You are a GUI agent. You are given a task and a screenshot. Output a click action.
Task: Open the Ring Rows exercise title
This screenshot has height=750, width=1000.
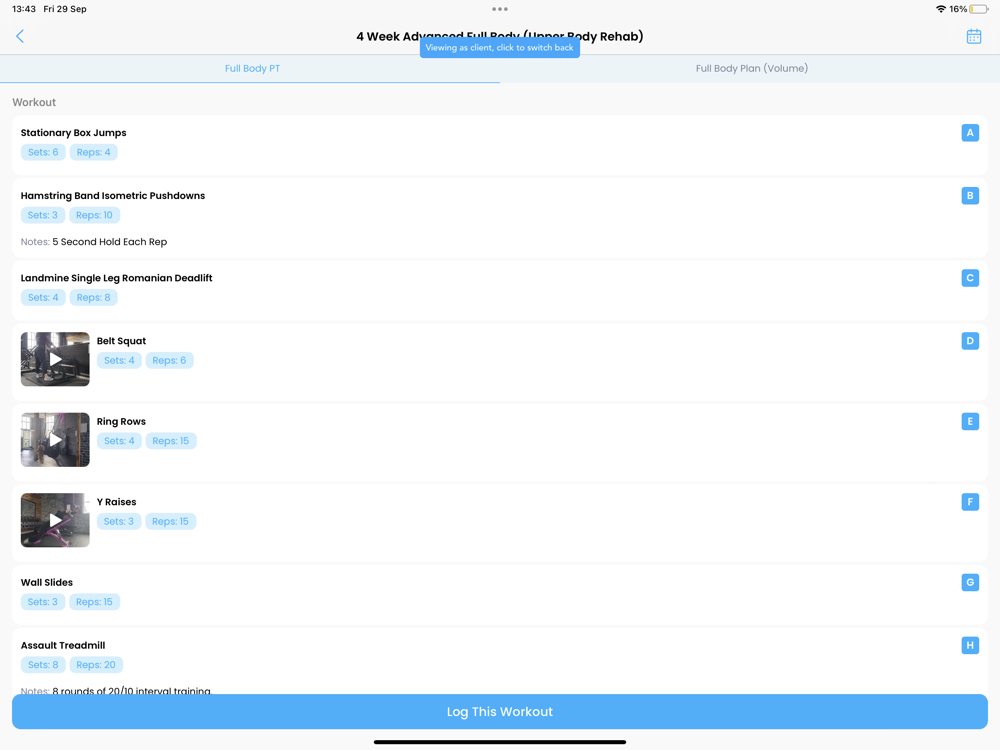121,422
